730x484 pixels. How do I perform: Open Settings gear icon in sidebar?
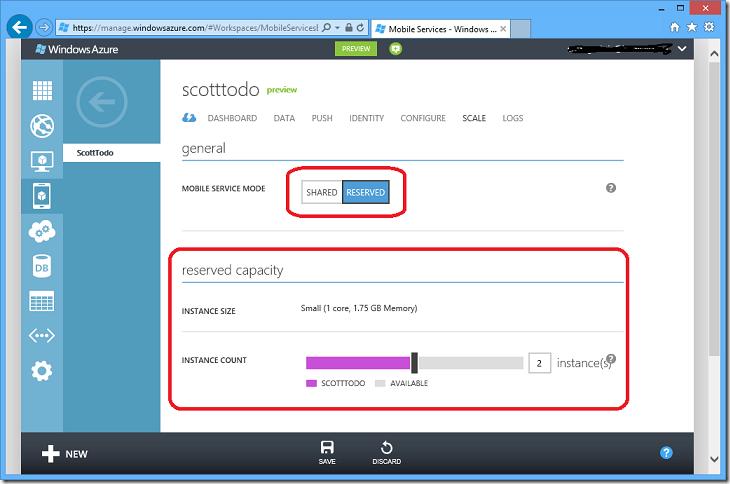click(42, 371)
